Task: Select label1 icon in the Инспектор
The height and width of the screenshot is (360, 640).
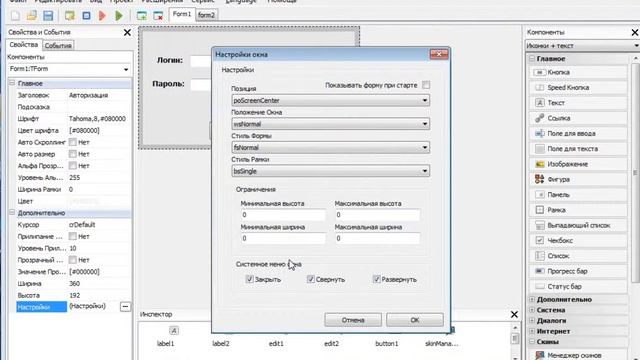Action: [173, 331]
